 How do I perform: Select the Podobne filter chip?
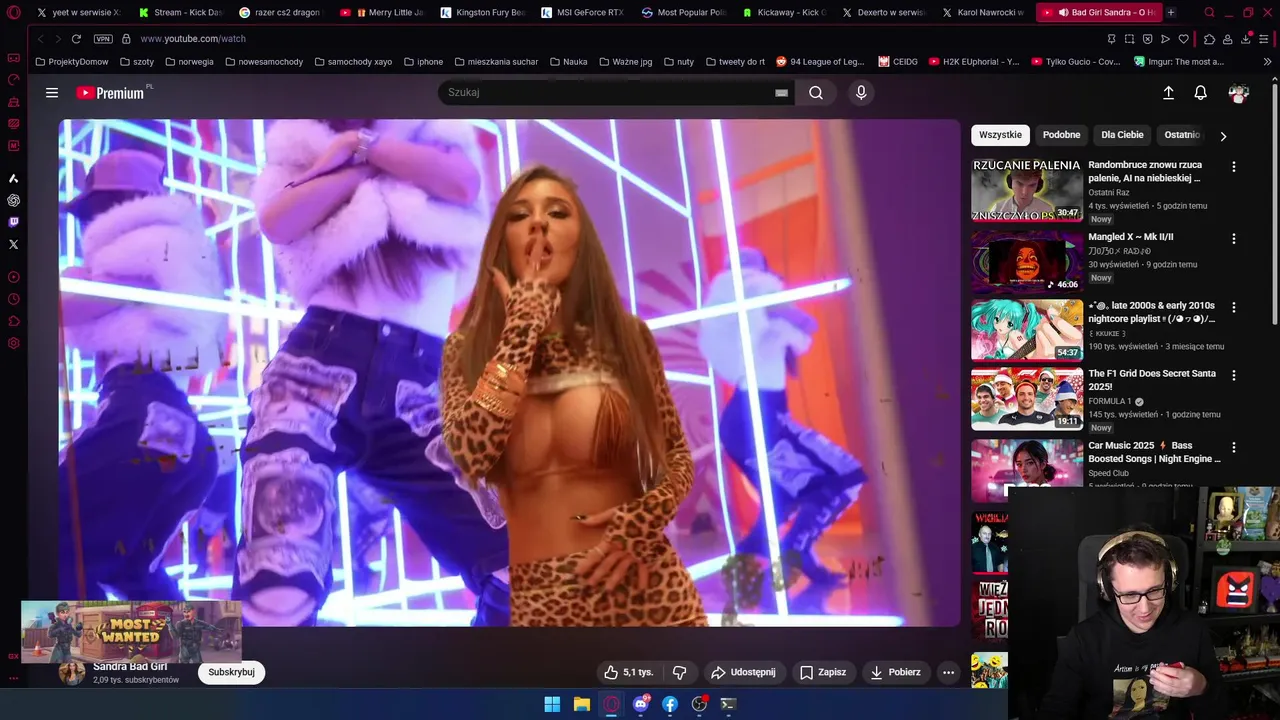(1061, 135)
